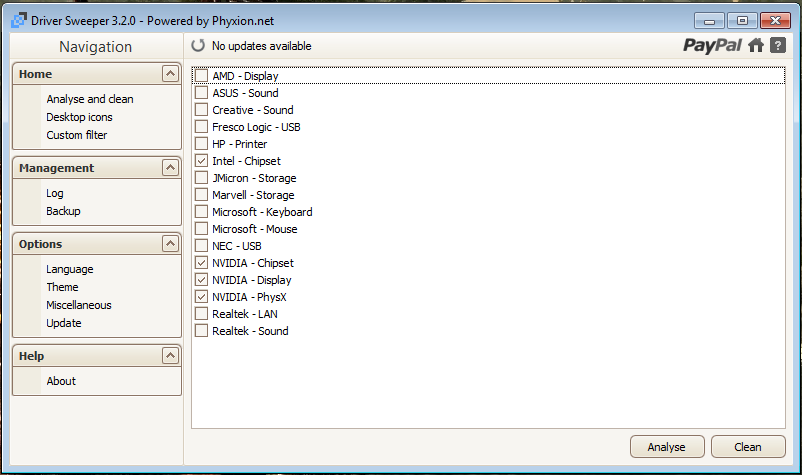Enable the Realtek - Sound checkbox
The width and height of the screenshot is (802, 475).
tap(202, 331)
